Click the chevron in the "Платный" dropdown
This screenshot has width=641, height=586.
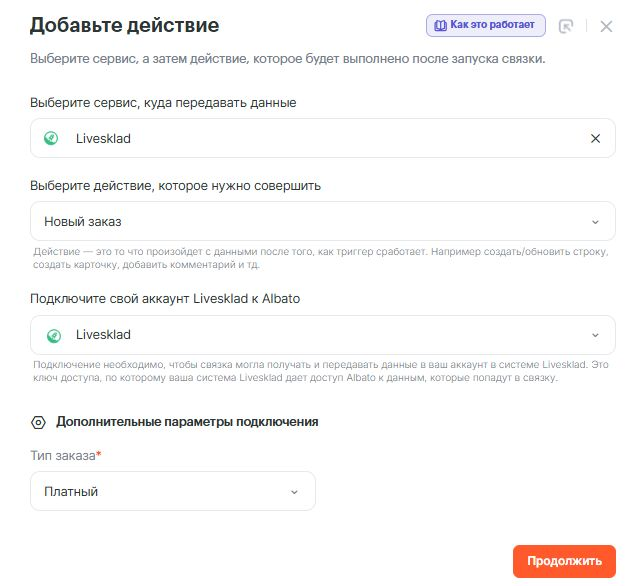pos(294,491)
